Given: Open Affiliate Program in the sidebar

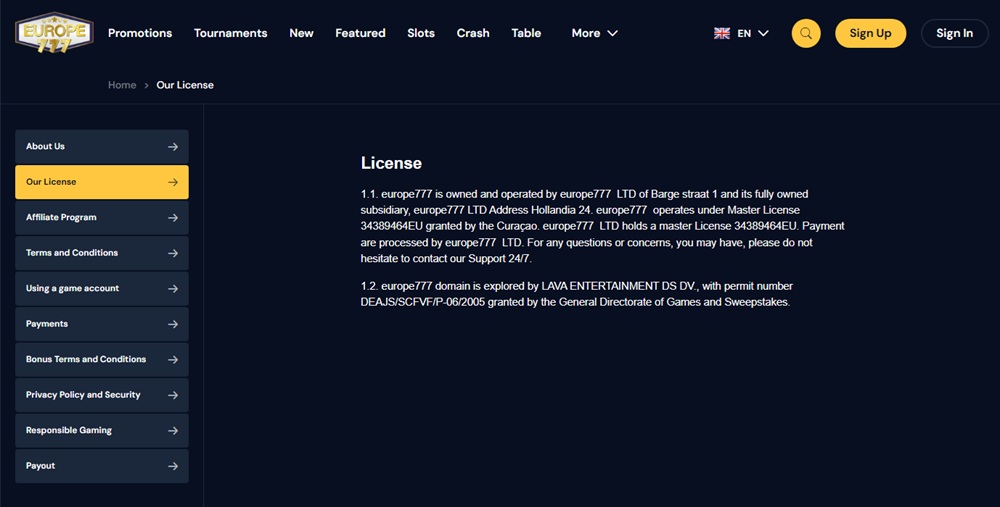Looking at the screenshot, I should (x=102, y=218).
